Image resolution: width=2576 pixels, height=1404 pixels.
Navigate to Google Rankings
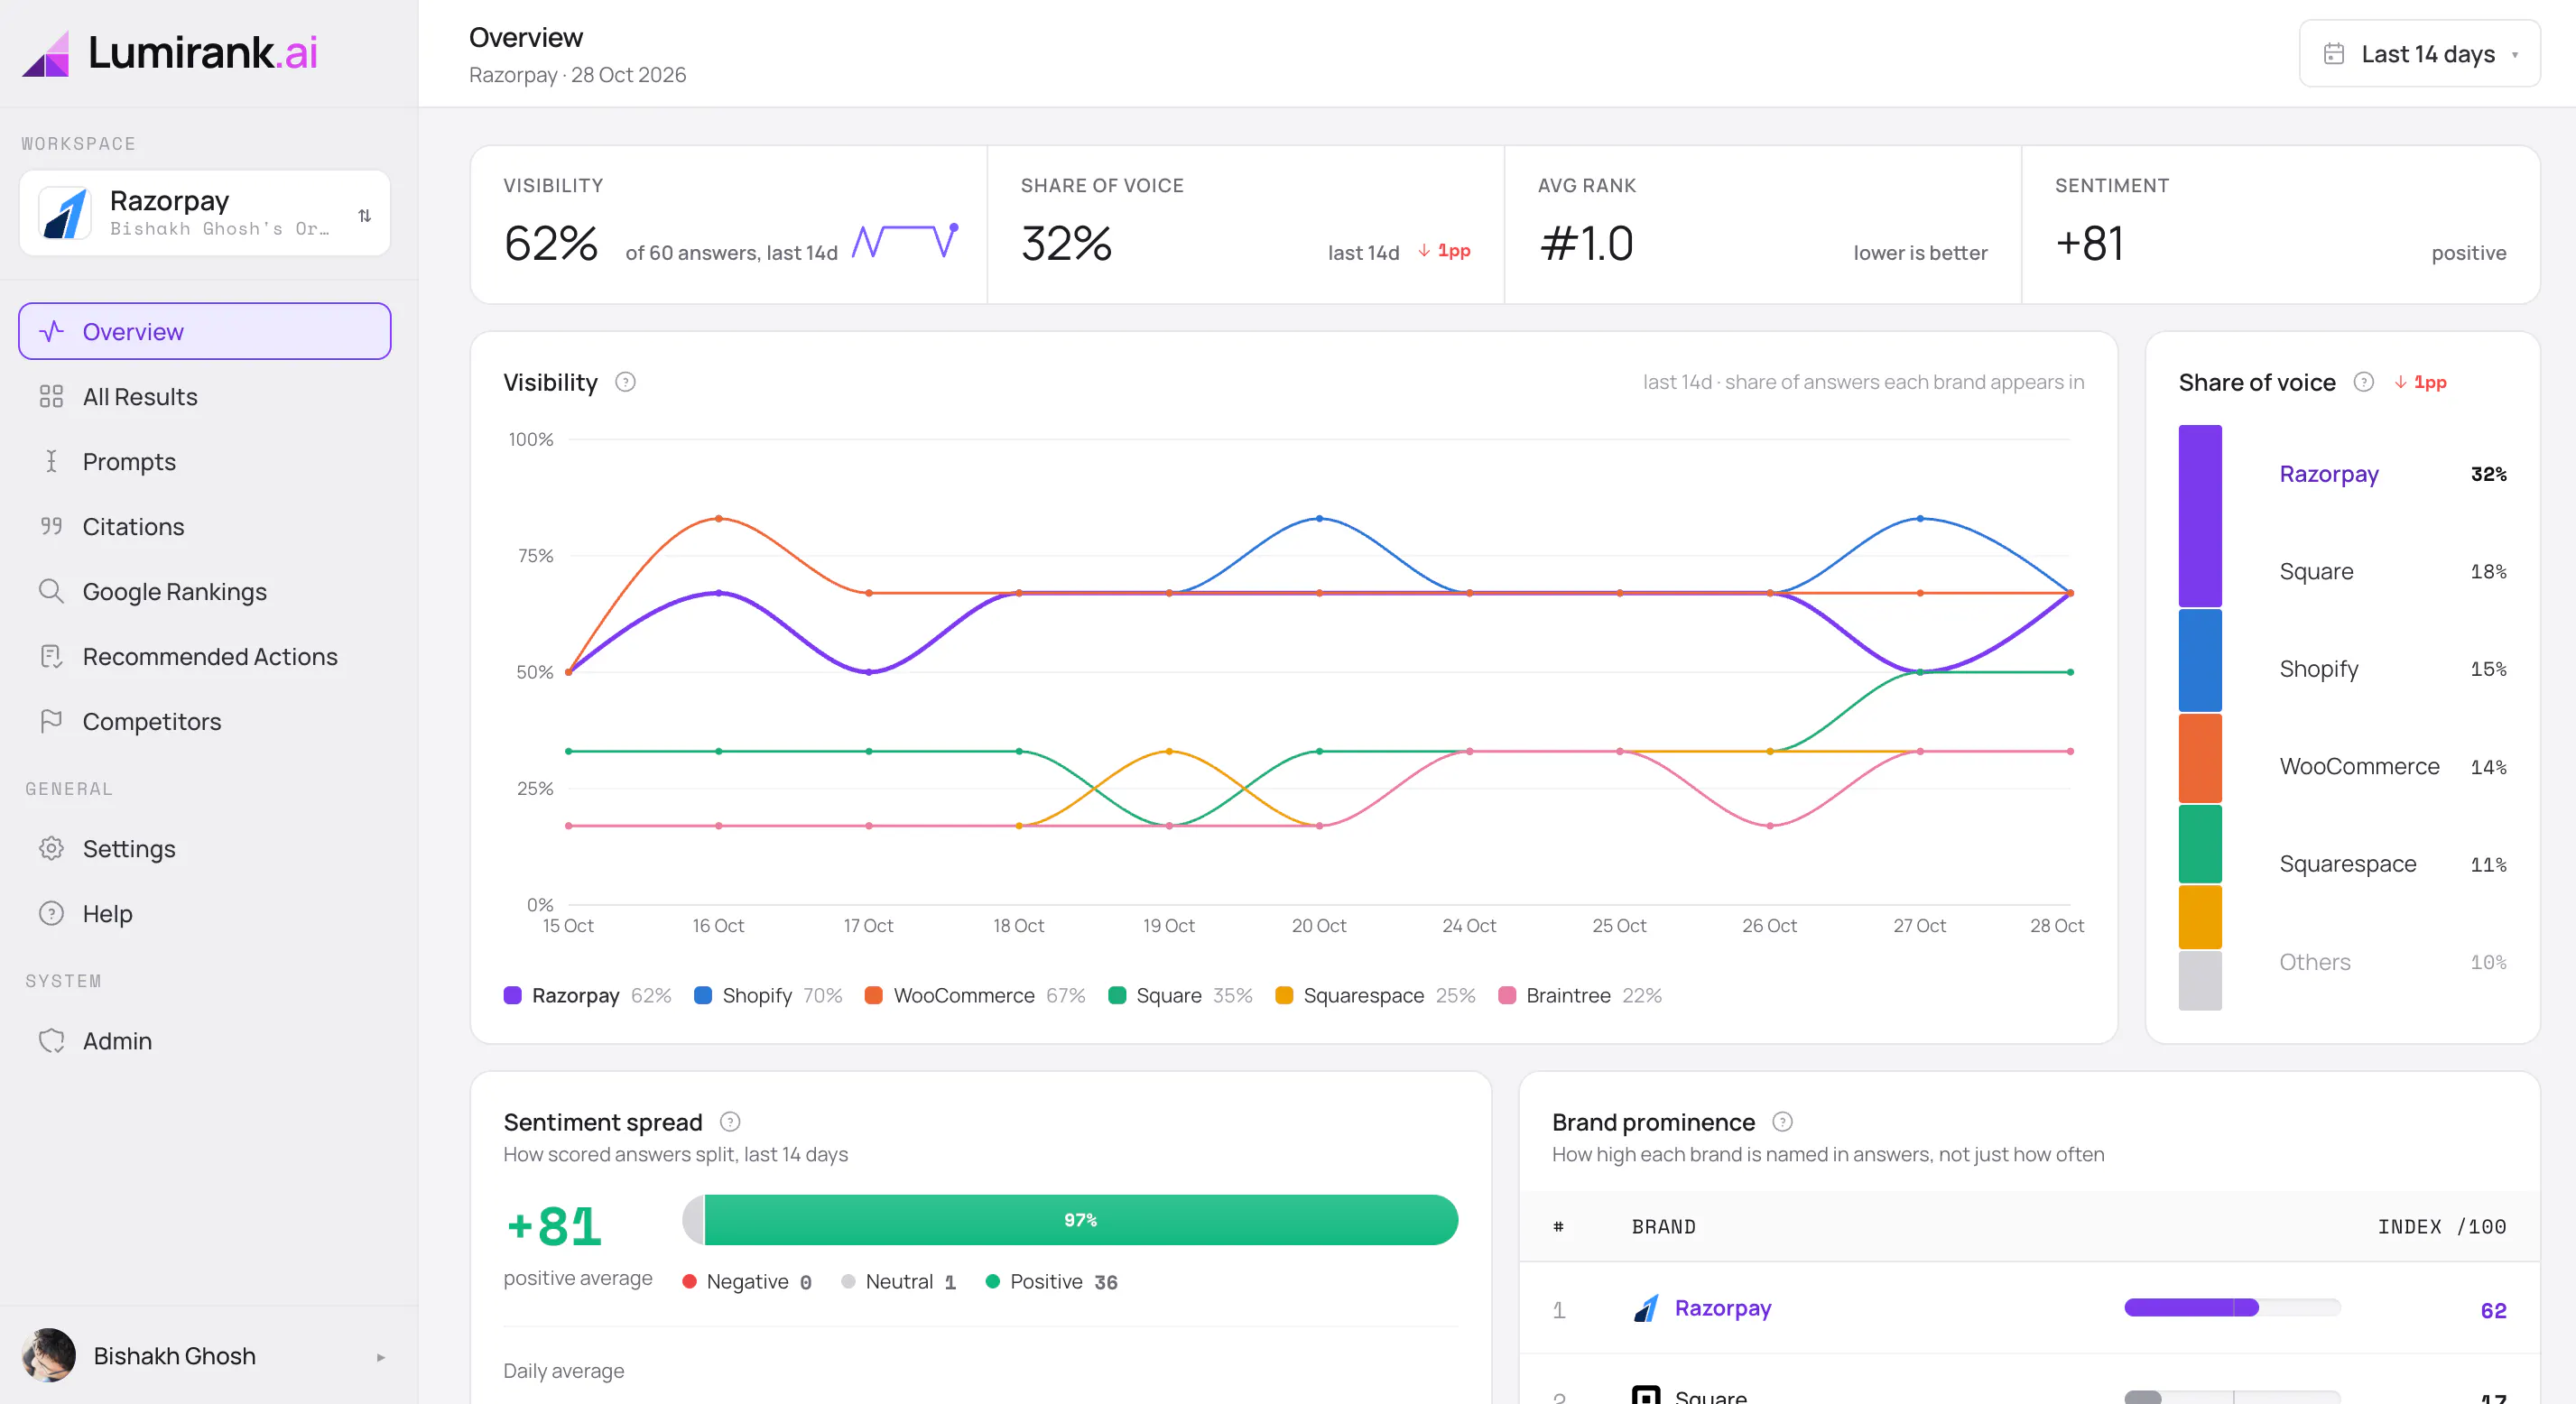click(205, 591)
